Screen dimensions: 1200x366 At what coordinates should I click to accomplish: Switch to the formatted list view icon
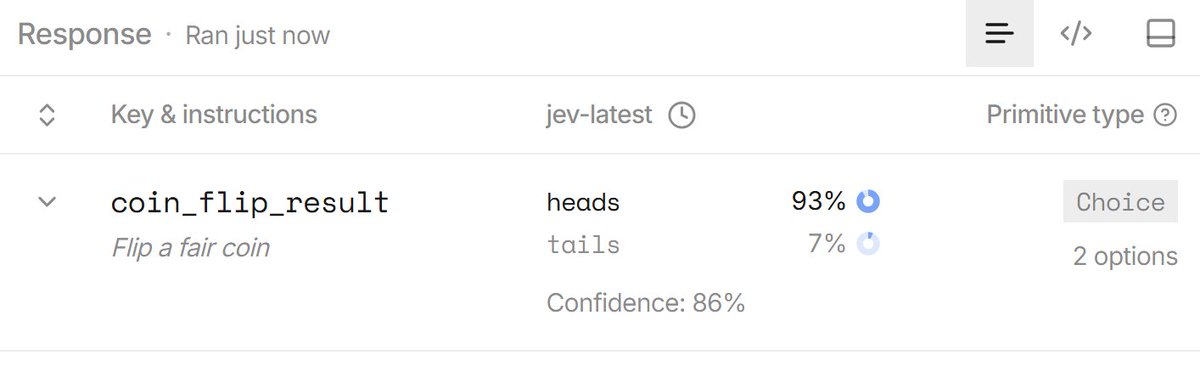pos(999,34)
